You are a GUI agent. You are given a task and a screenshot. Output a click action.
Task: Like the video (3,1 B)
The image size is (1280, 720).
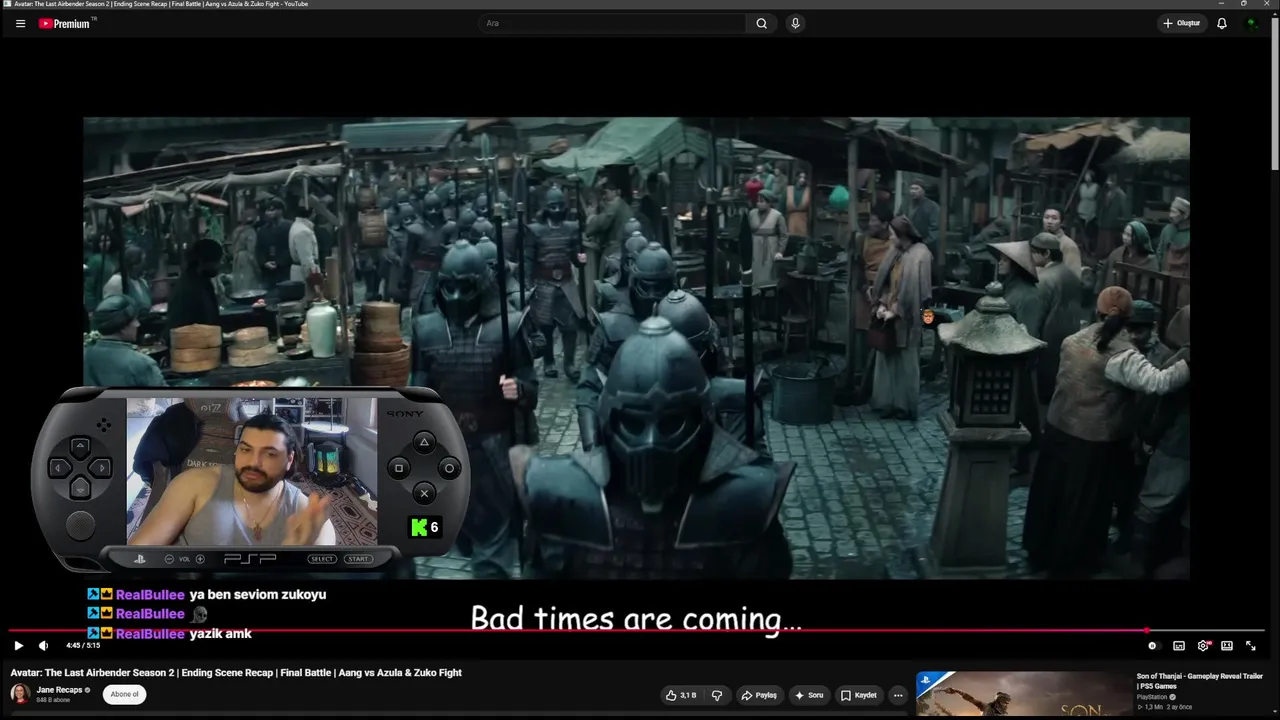(x=681, y=695)
